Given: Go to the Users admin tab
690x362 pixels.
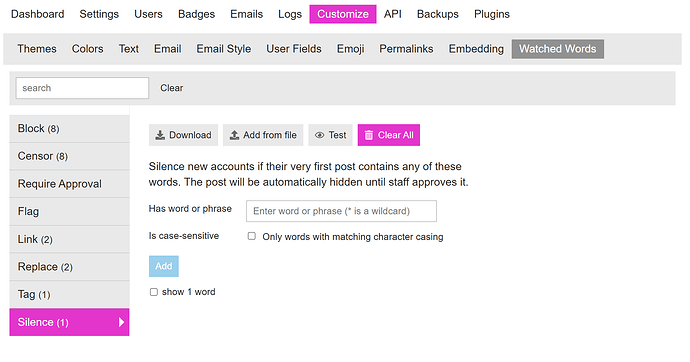Looking at the screenshot, I should pyautogui.click(x=148, y=14).
